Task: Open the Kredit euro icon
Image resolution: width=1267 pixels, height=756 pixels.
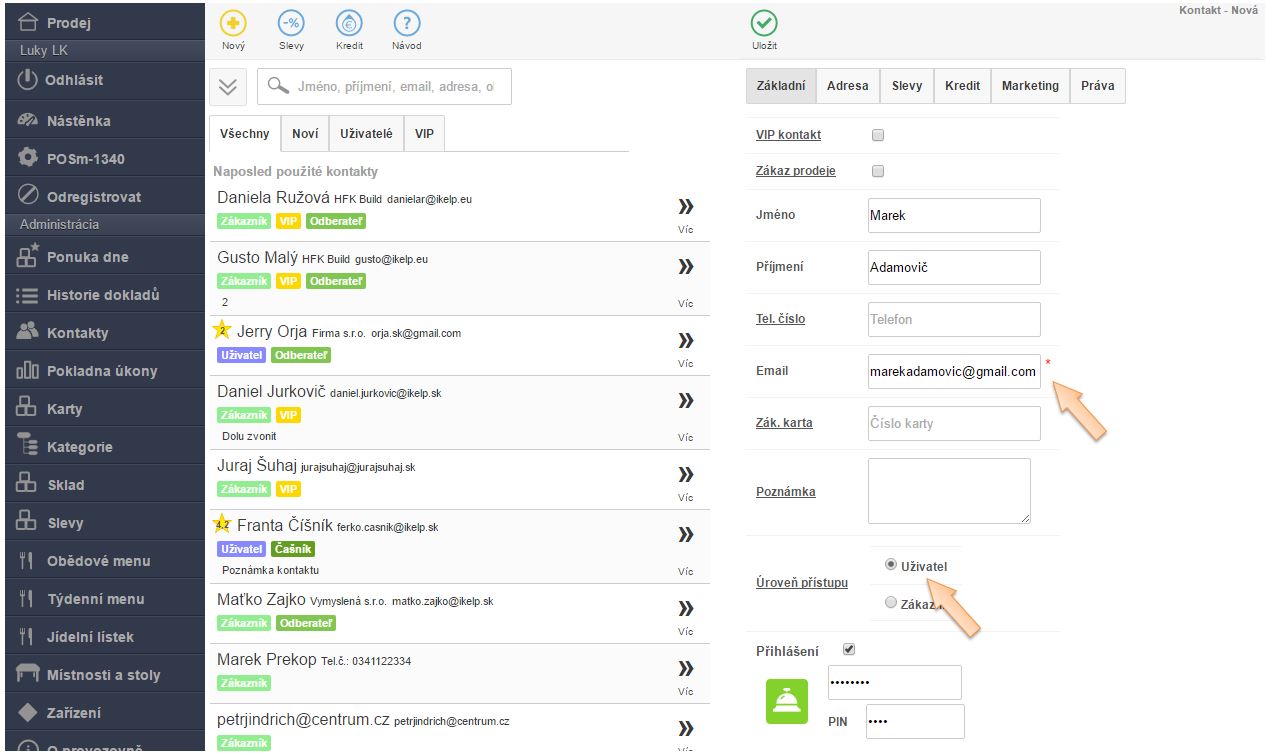Action: pos(349,24)
